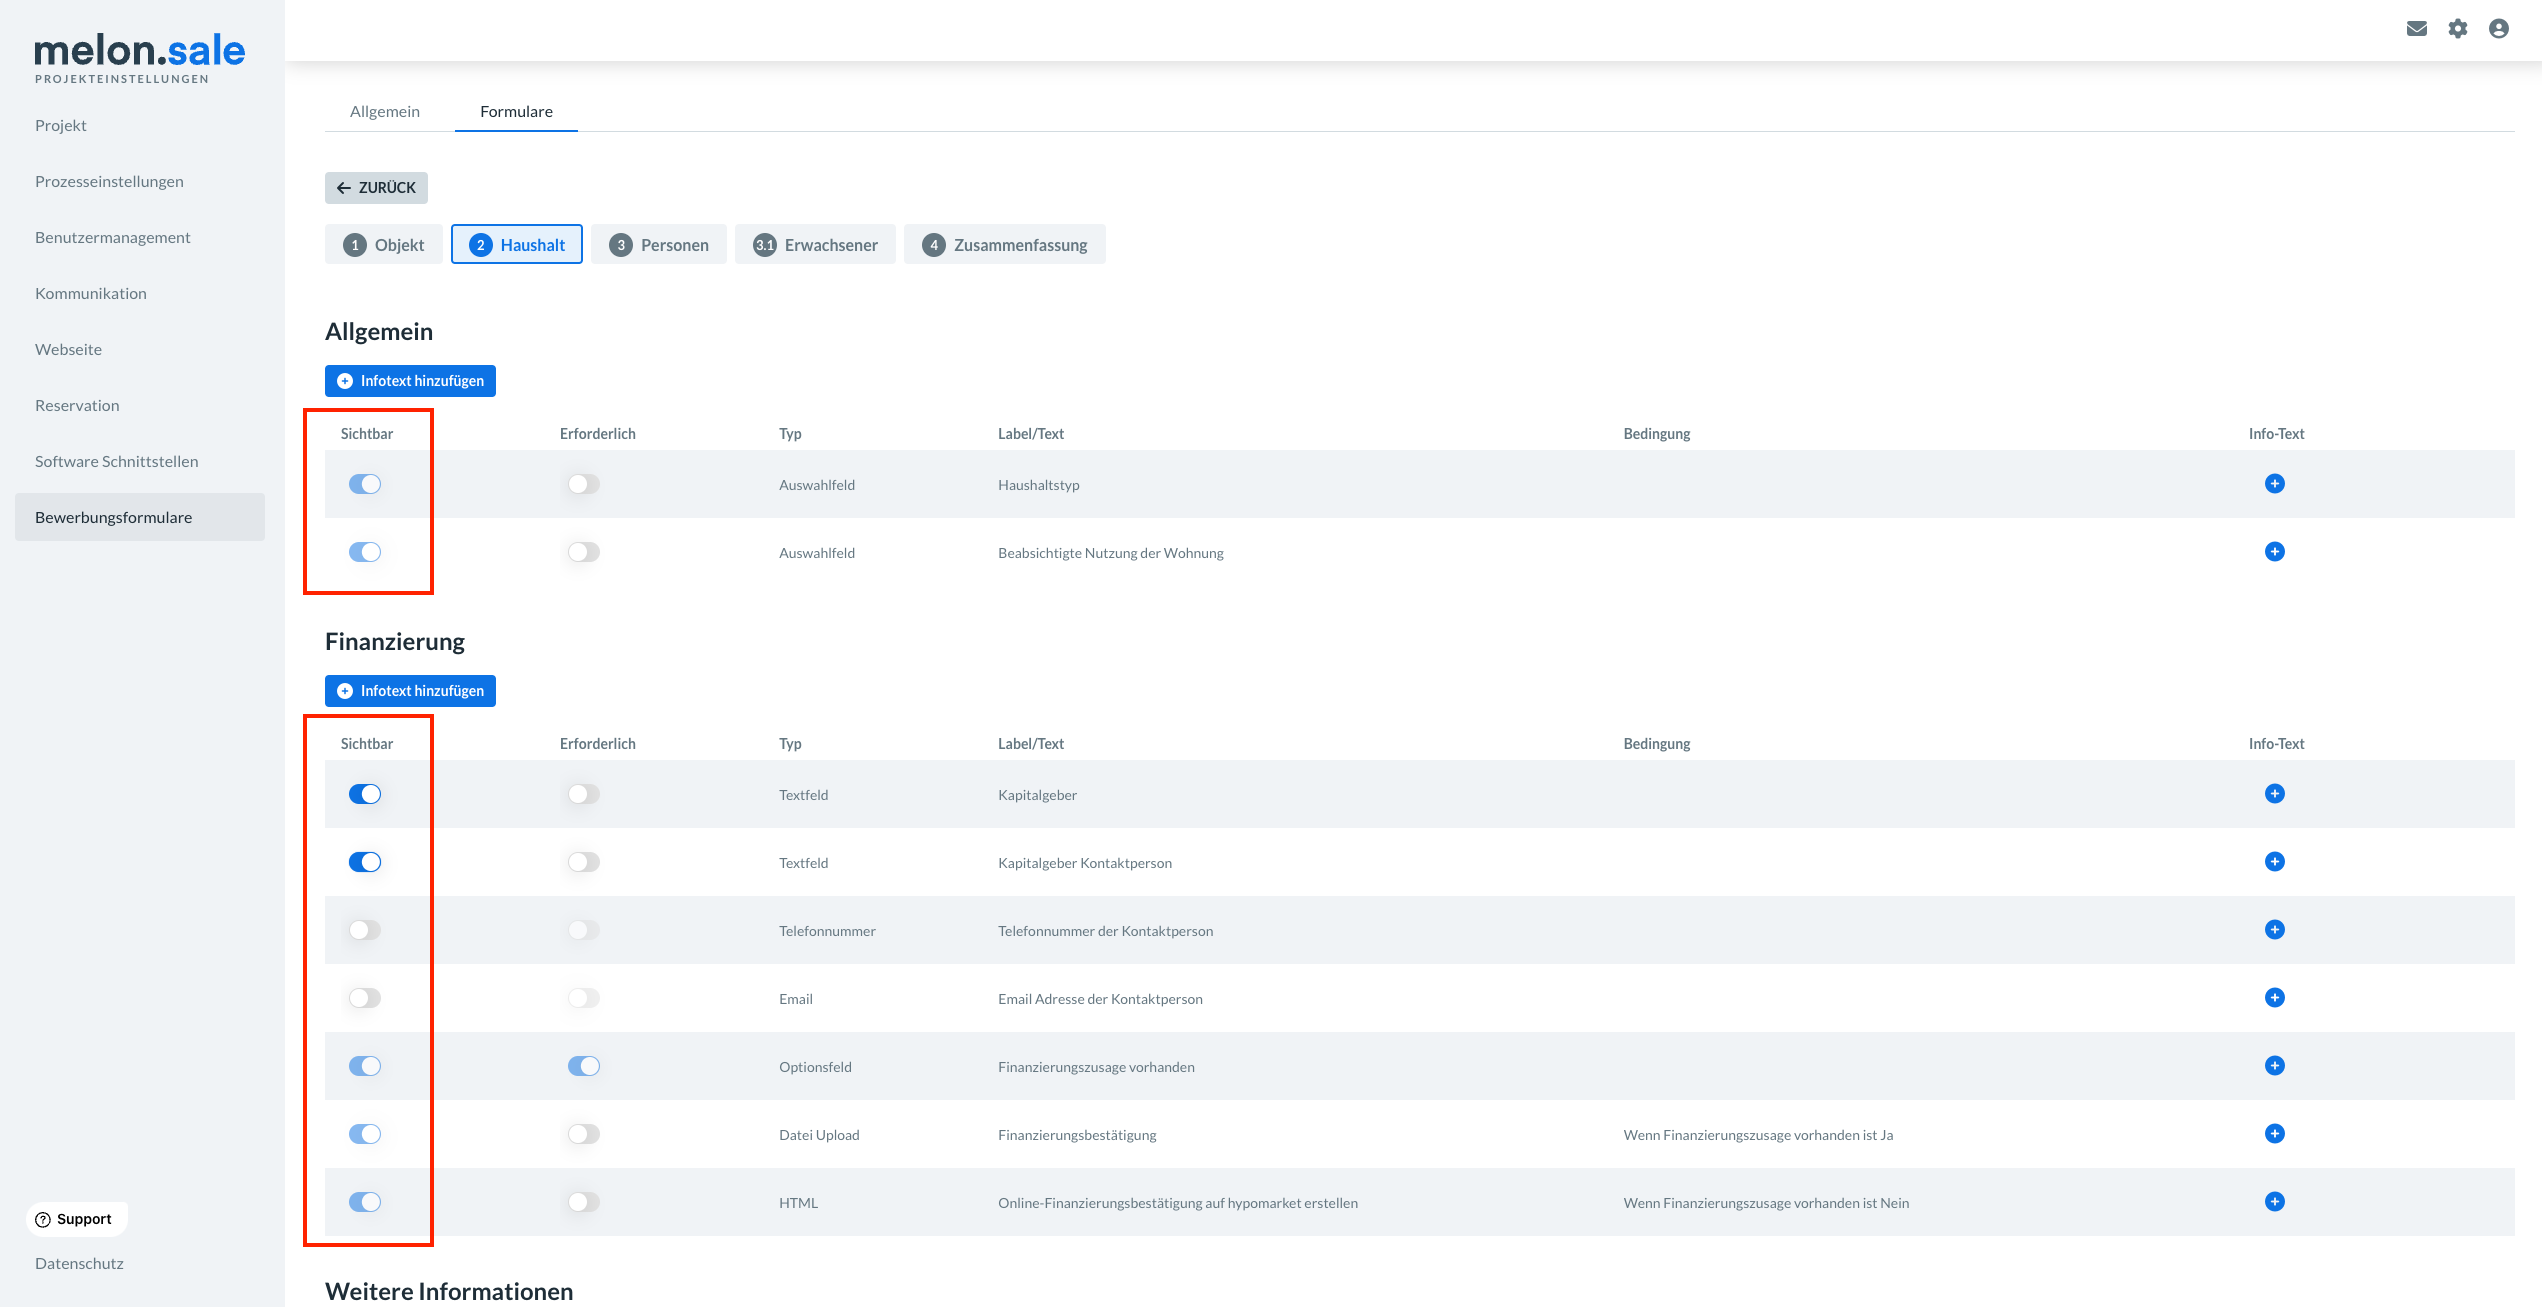This screenshot has width=2542, height=1307.
Task: Open Software Schnittstellen in sidebar
Action: 116,461
